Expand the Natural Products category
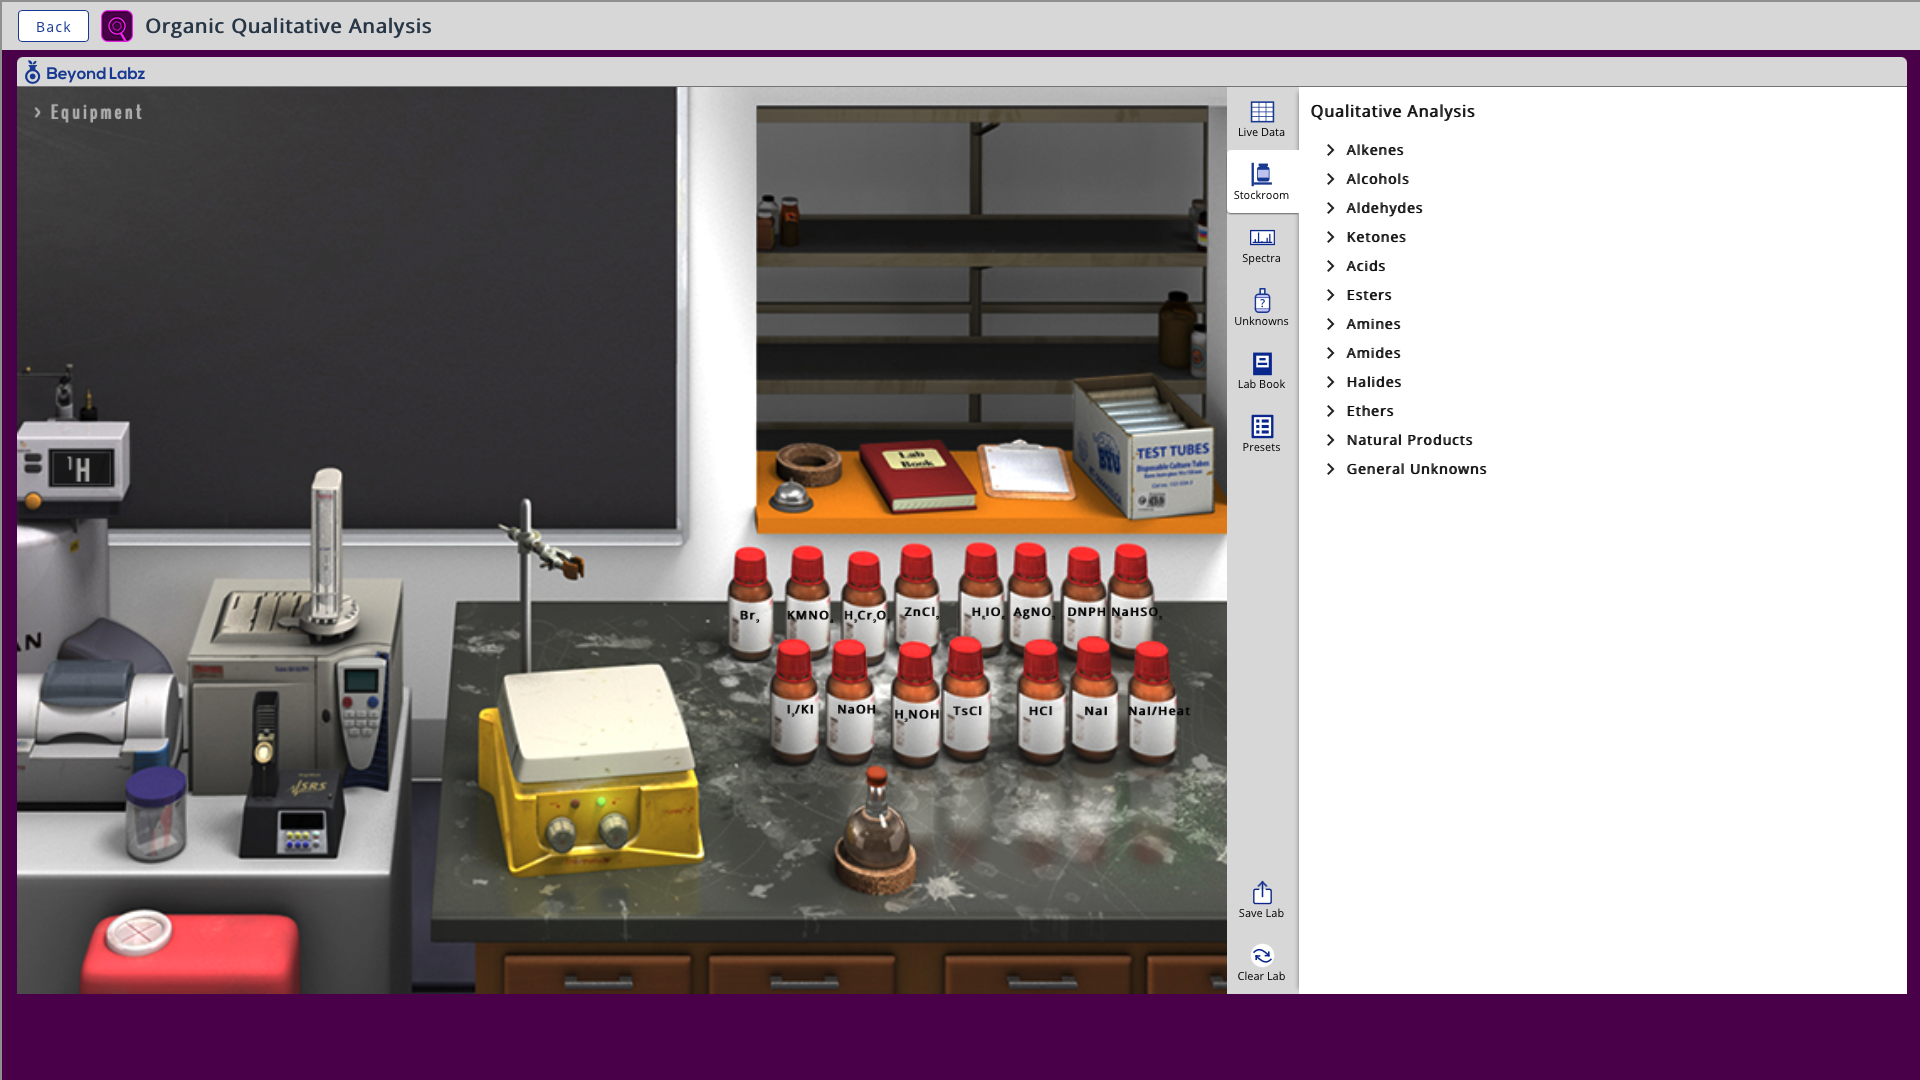Image resolution: width=1920 pixels, height=1080 pixels. coord(1407,440)
